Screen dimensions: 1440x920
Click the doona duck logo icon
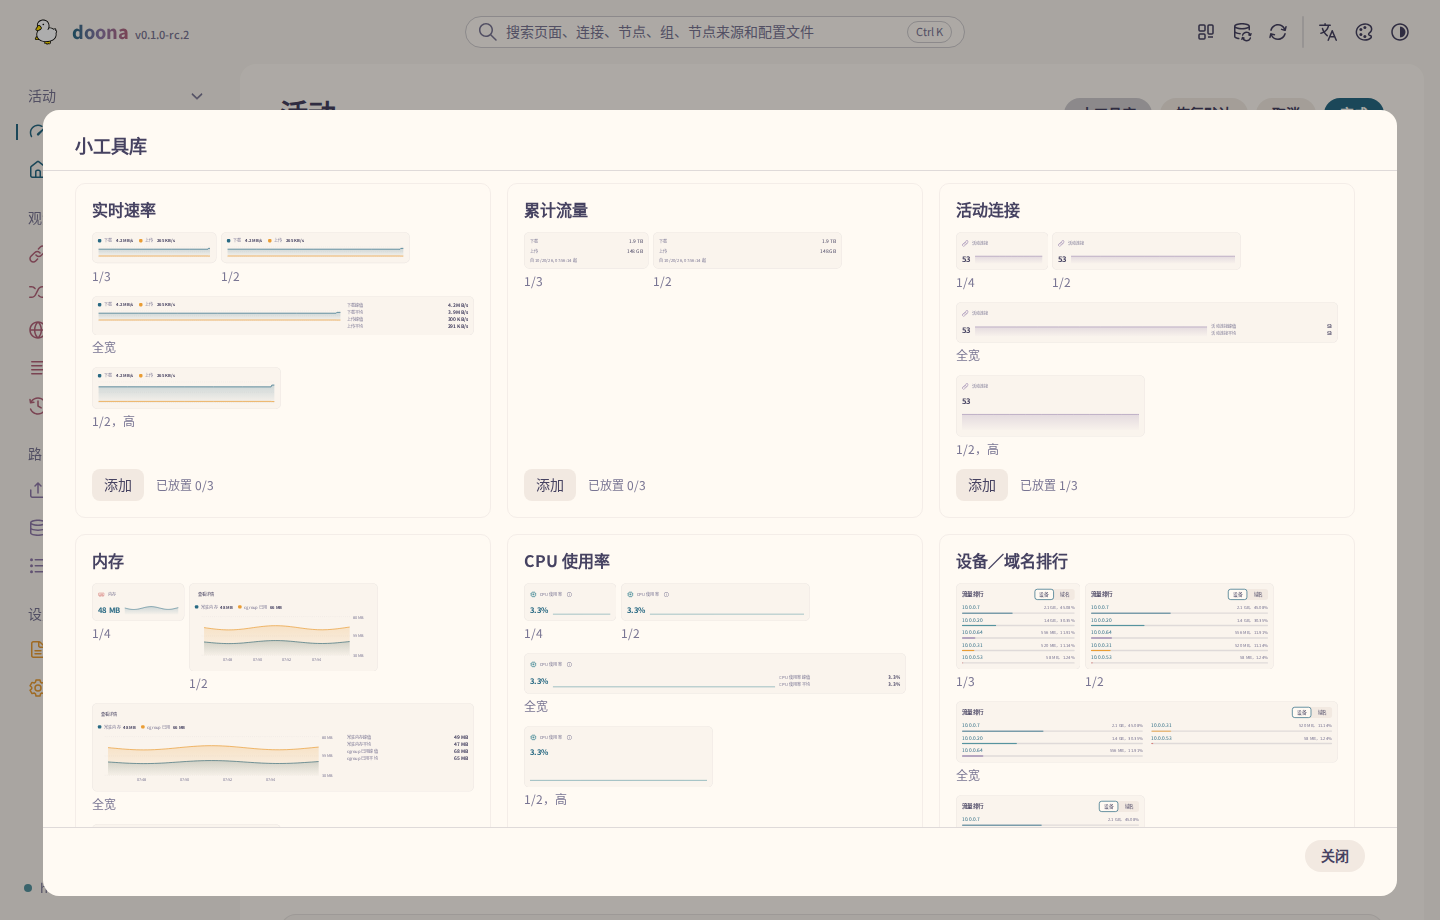pos(45,32)
